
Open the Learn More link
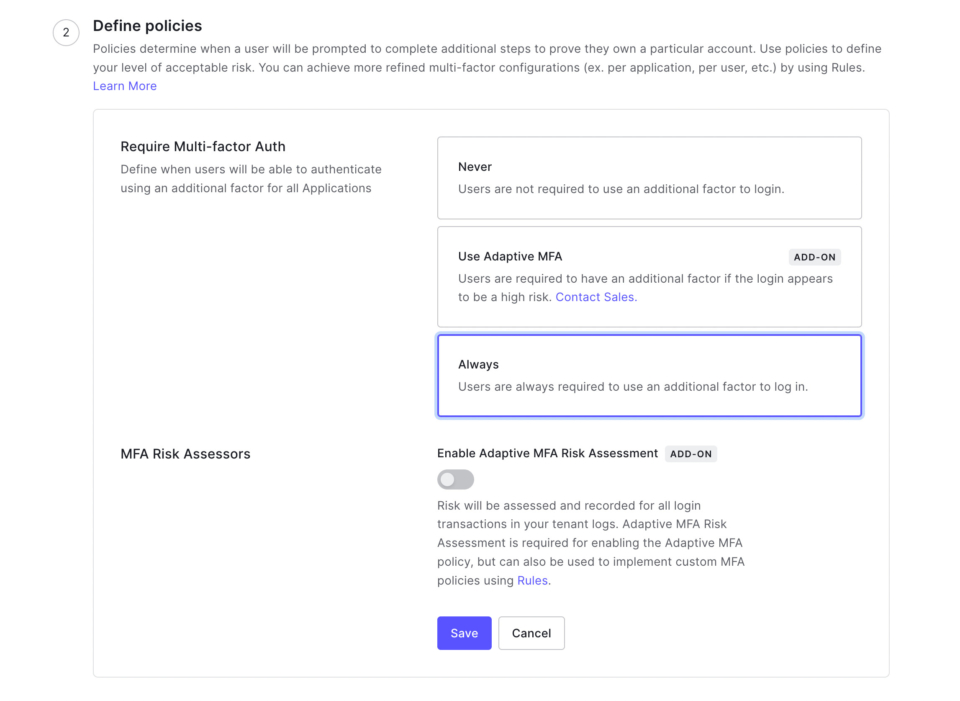124,85
